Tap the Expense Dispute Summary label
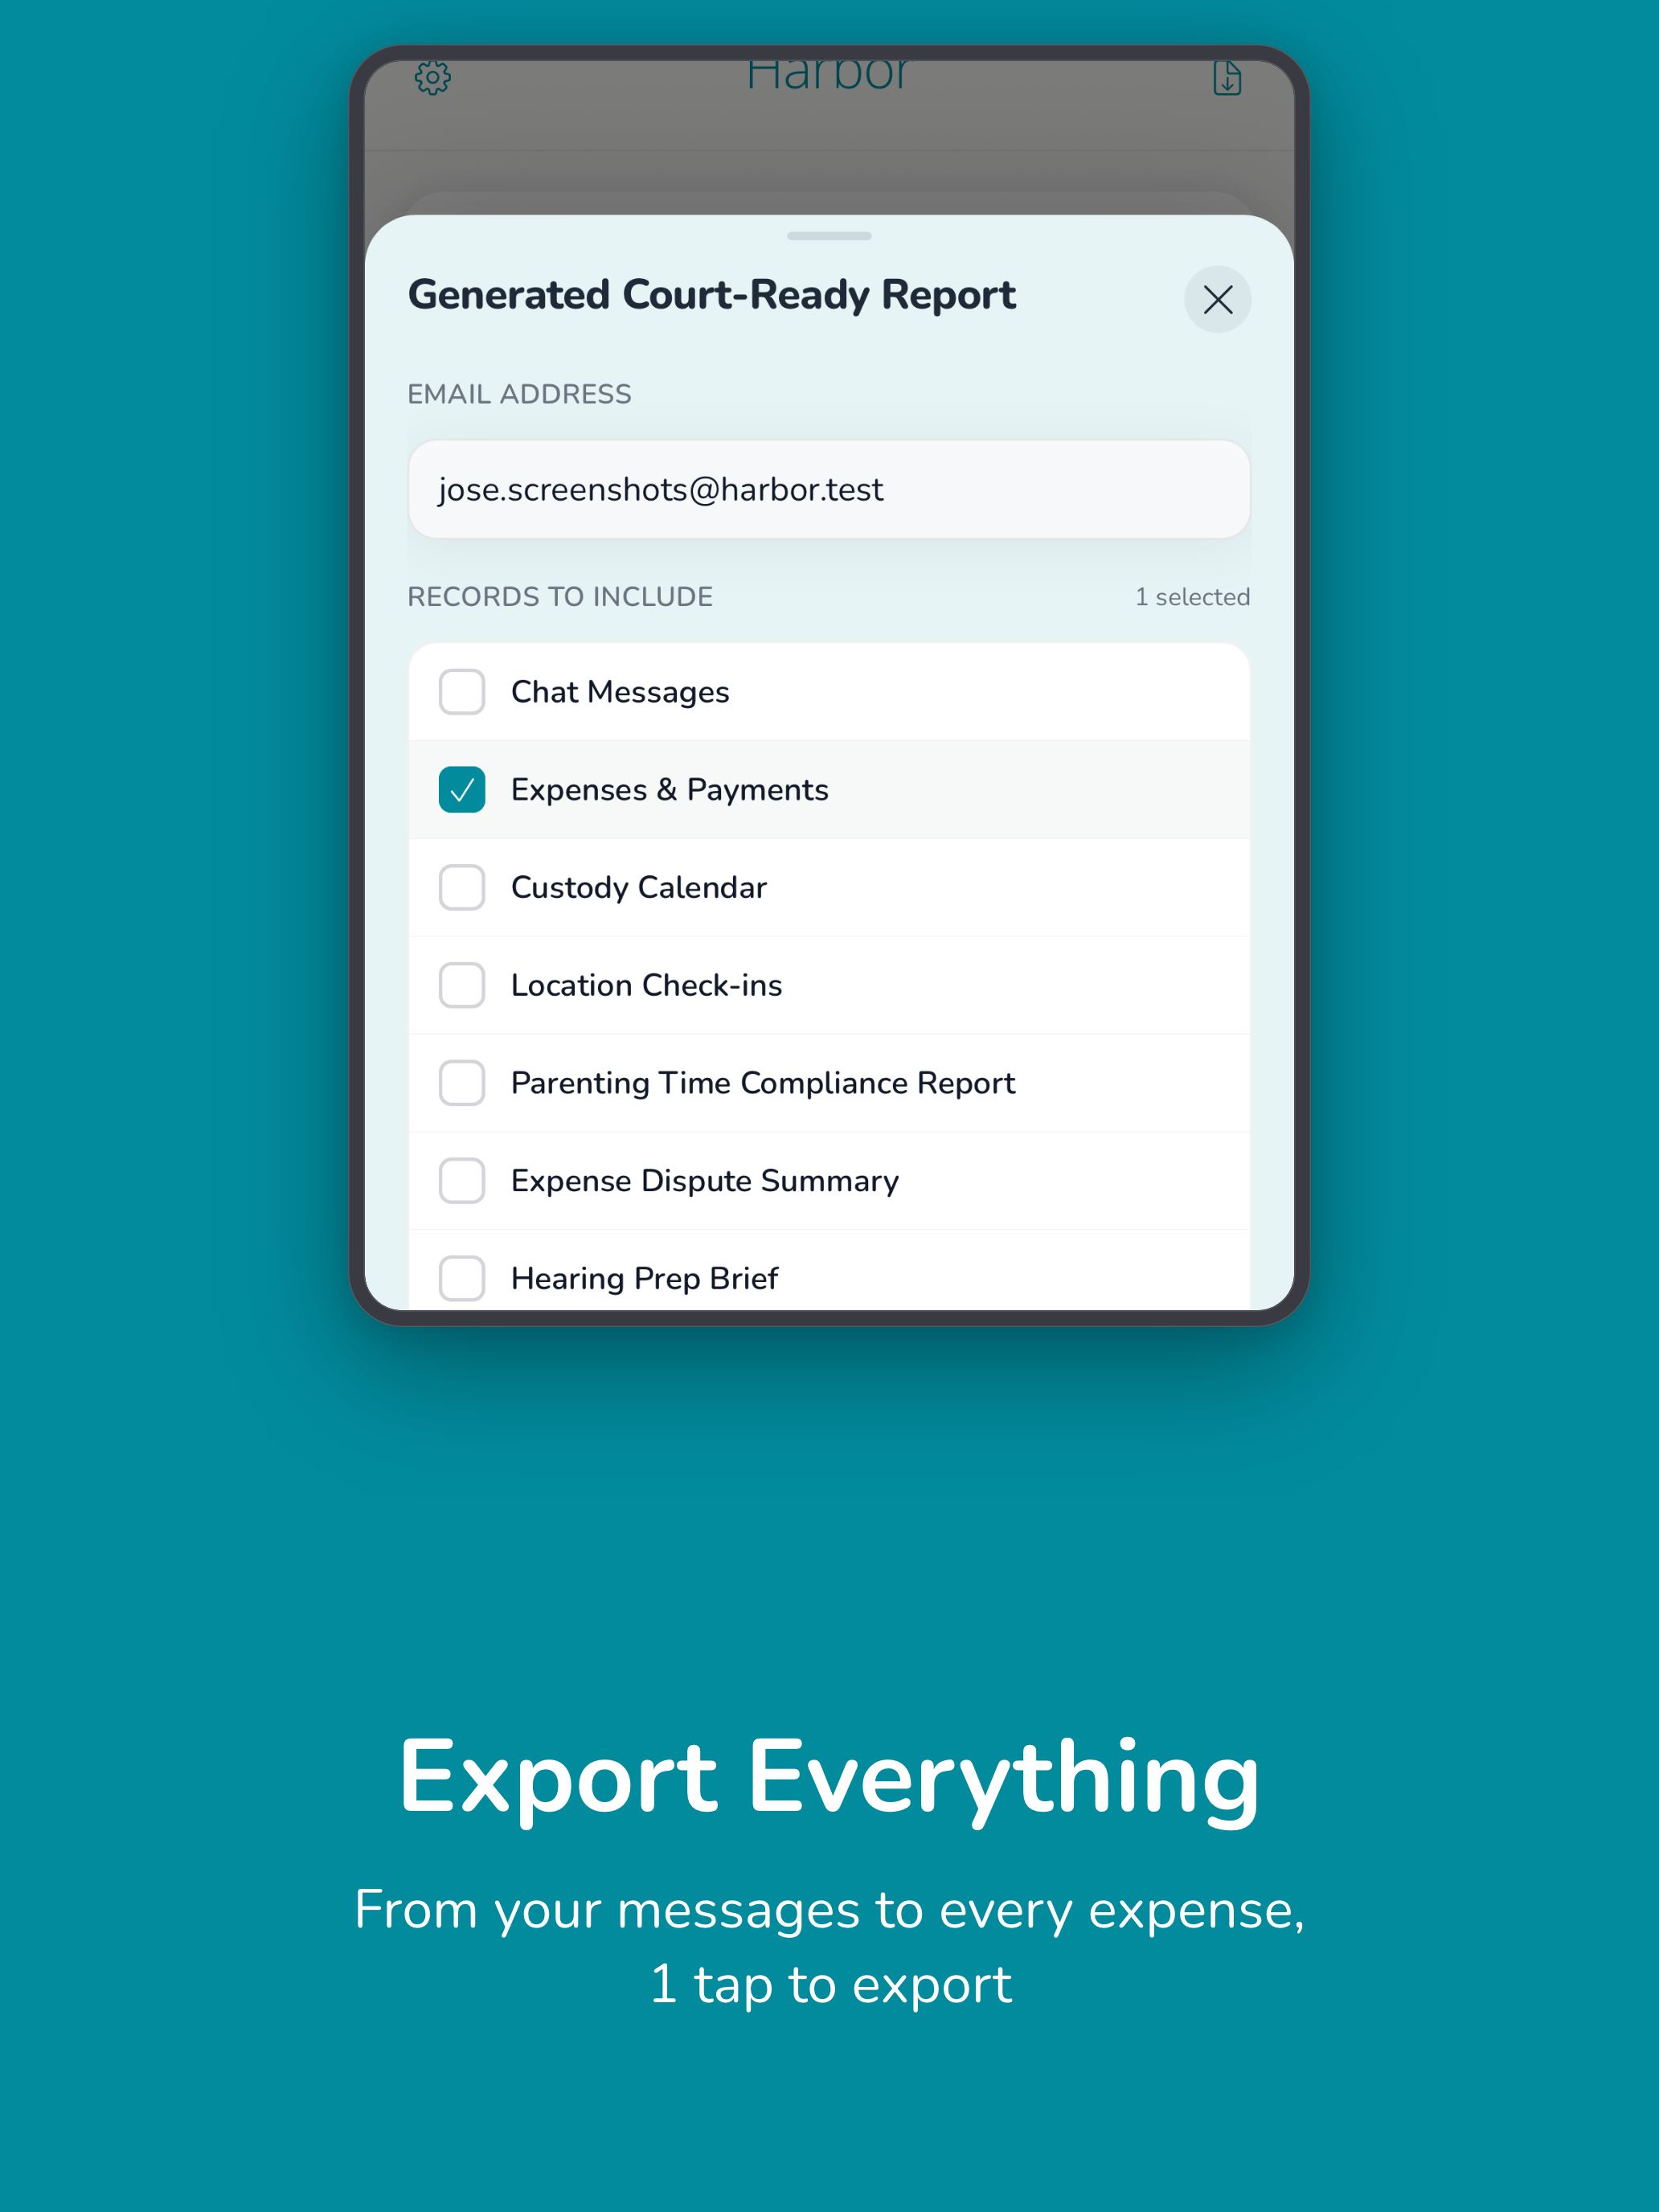 click(x=704, y=1181)
